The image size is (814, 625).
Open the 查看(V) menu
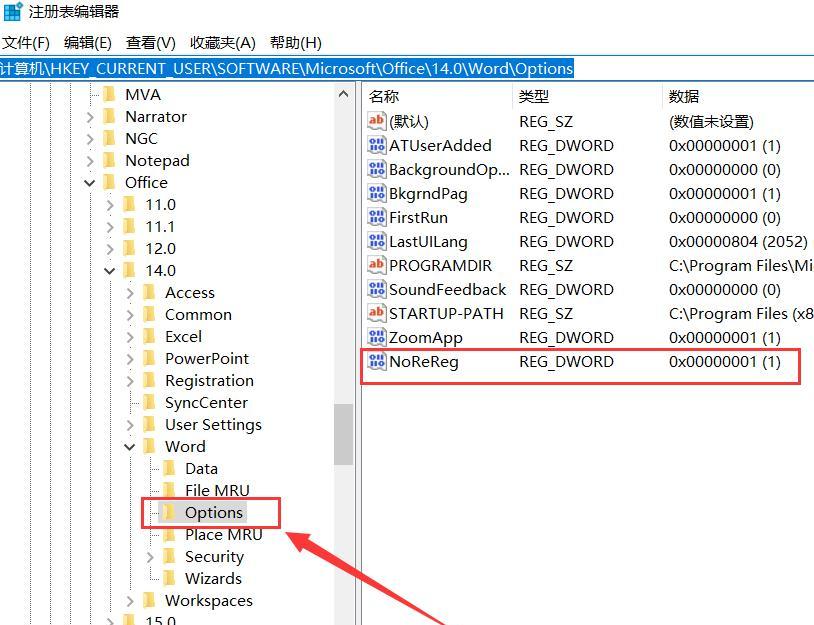tap(150, 43)
